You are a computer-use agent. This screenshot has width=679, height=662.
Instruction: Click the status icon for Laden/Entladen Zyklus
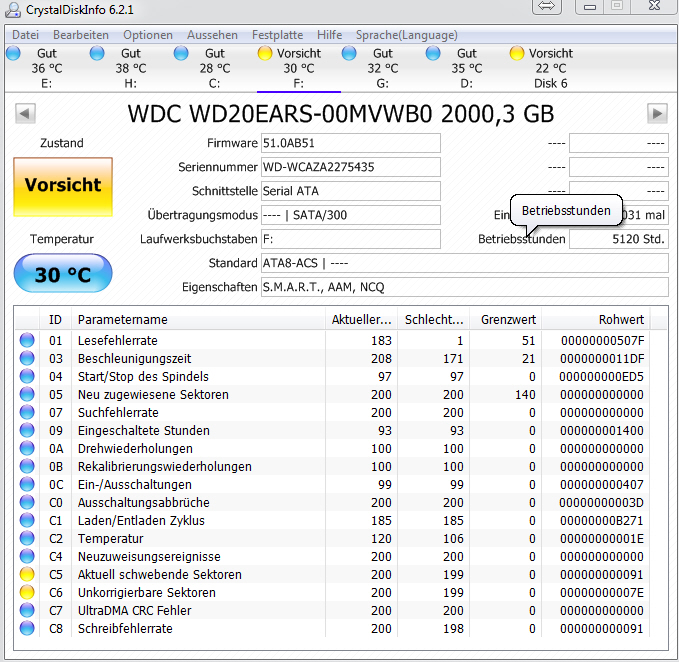pyautogui.click(x=27, y=520)
